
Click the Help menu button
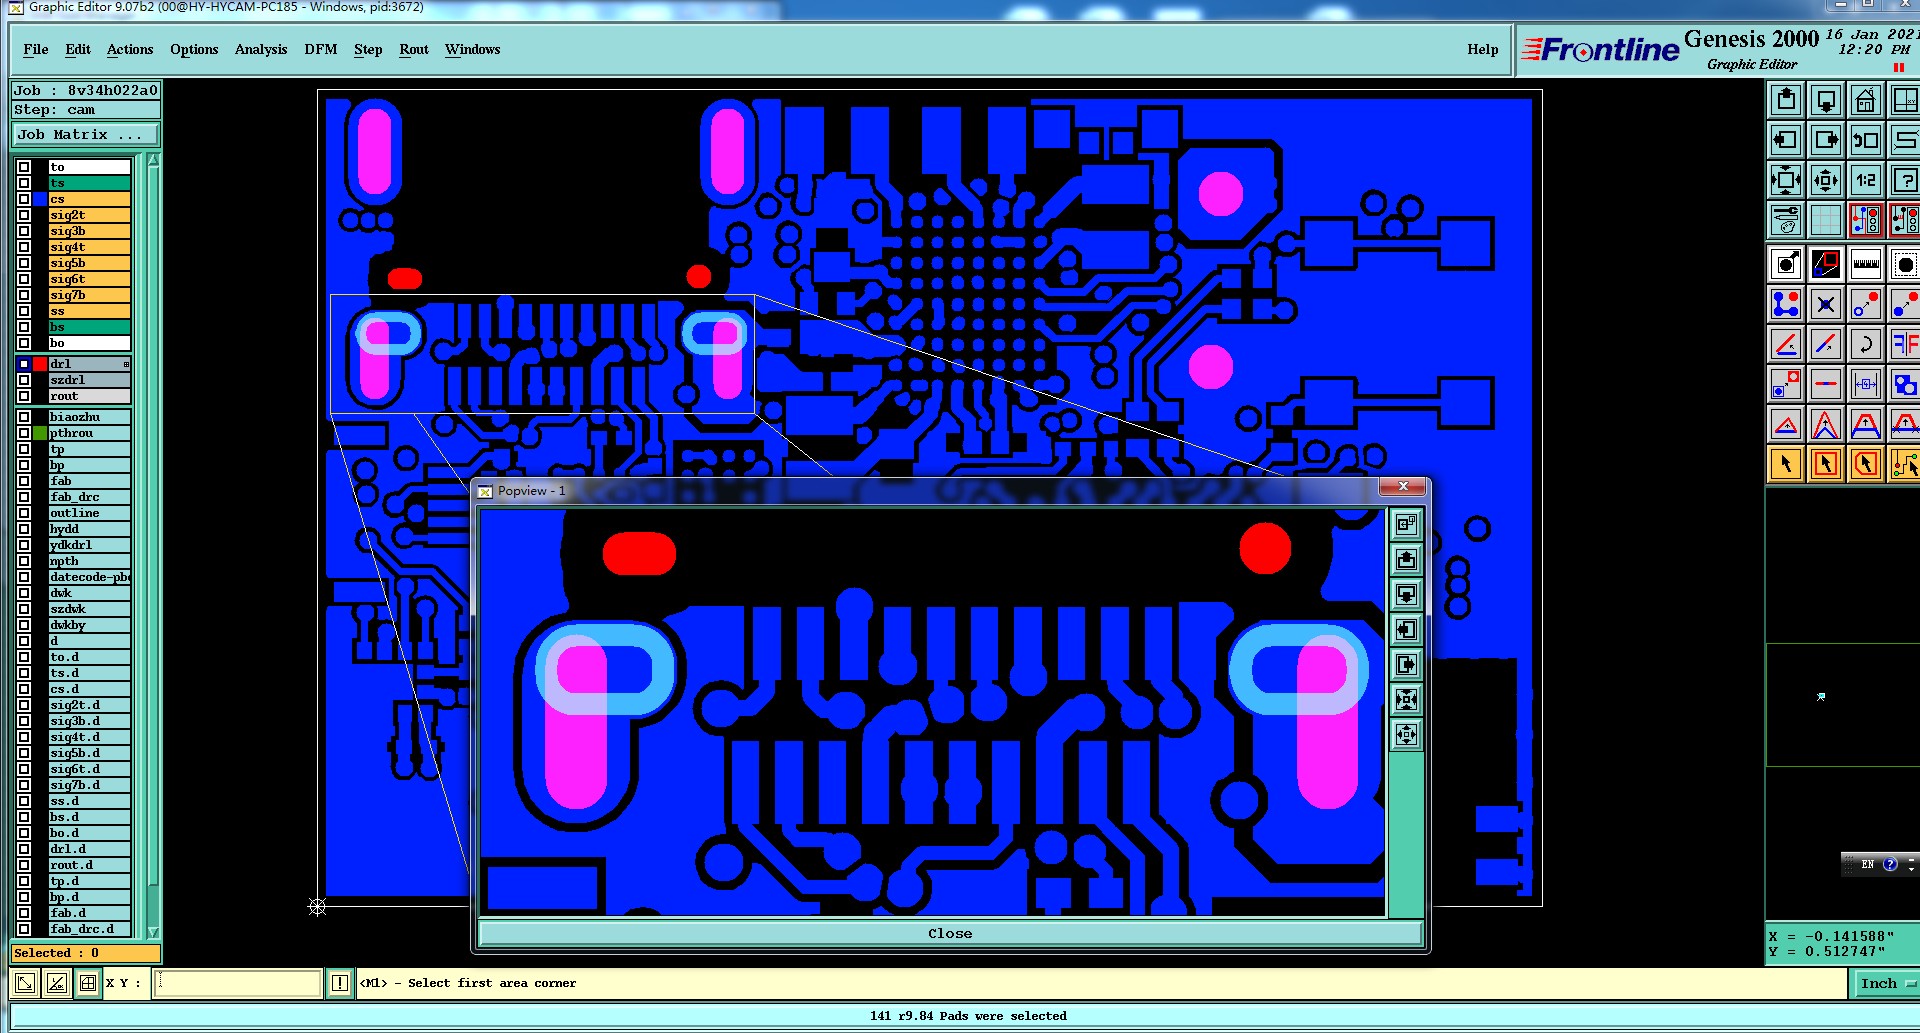point(1483,49)
